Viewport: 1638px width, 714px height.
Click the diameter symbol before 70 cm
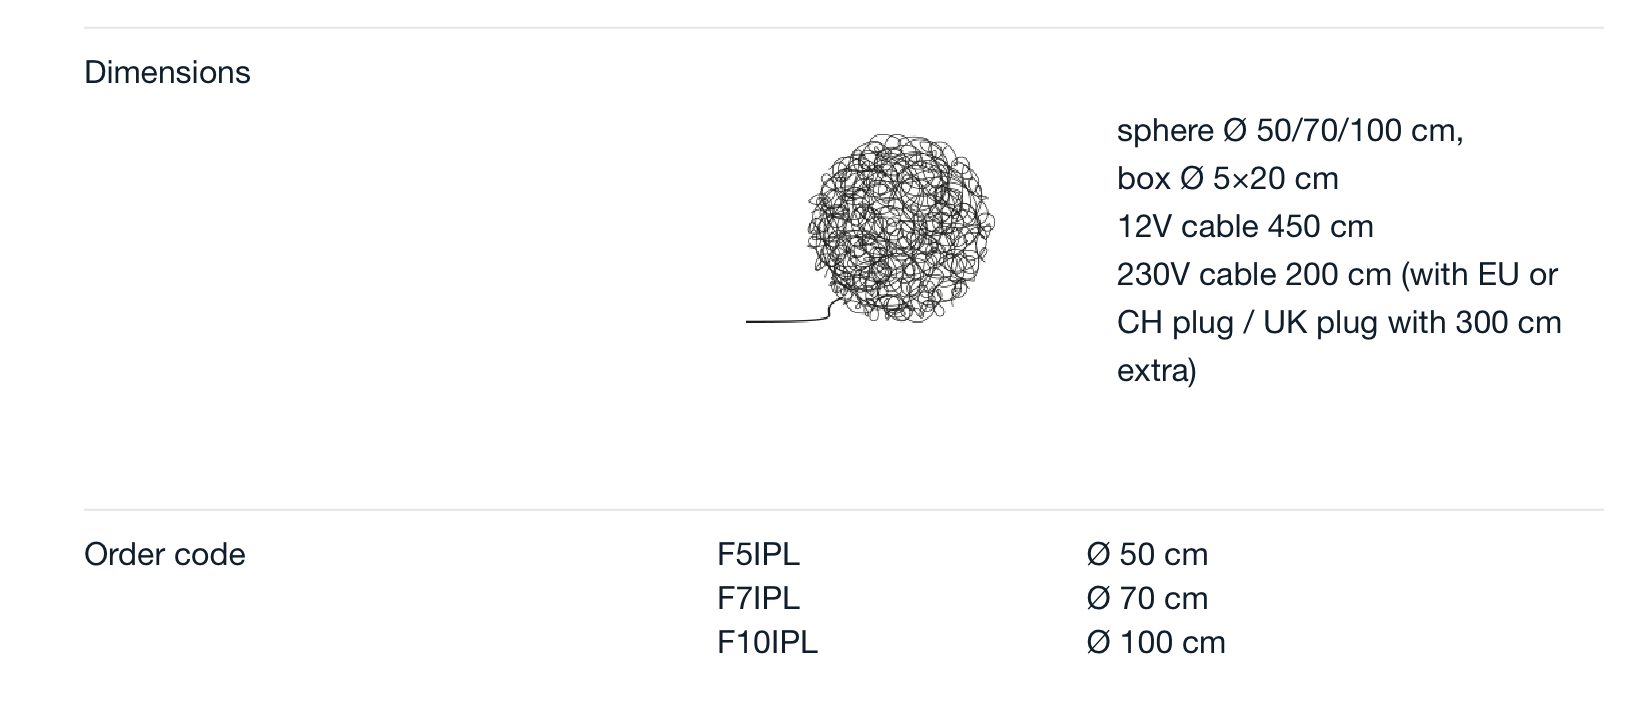(1098, 598)
